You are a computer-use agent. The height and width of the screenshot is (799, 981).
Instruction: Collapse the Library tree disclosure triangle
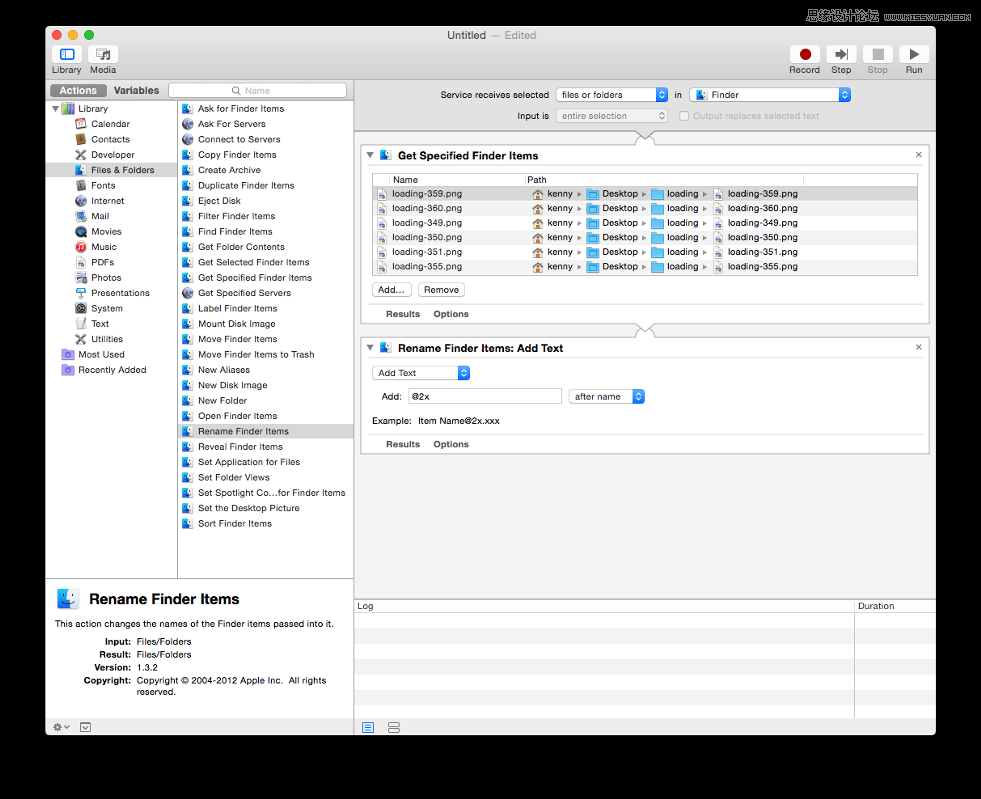[x=56, y=109]
